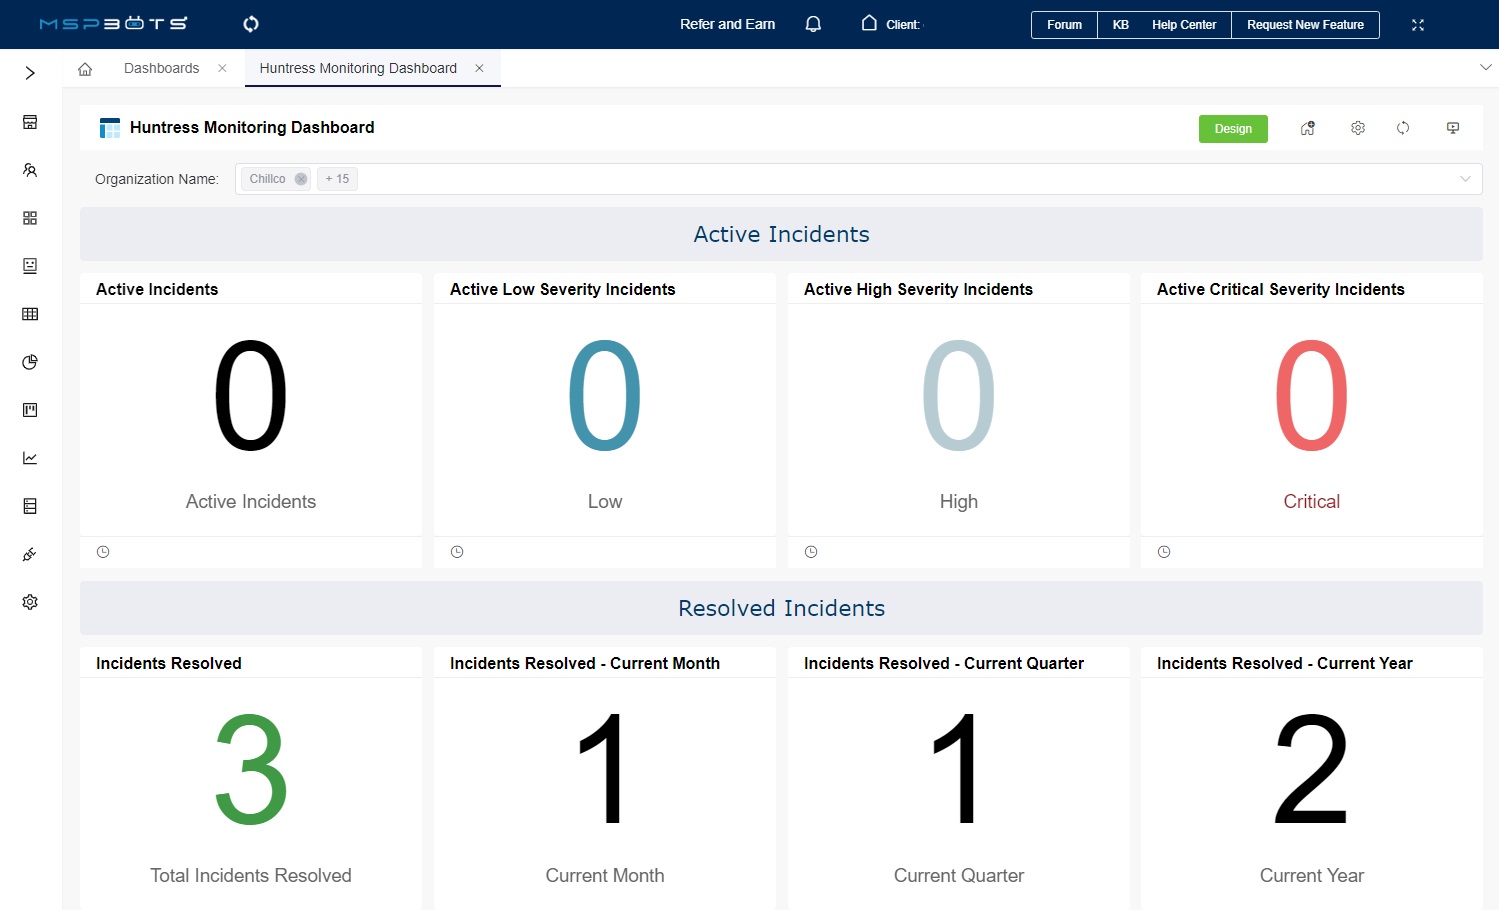
Task: Open the Clients icon in the sidebar
Action: (x=29, y=170)
